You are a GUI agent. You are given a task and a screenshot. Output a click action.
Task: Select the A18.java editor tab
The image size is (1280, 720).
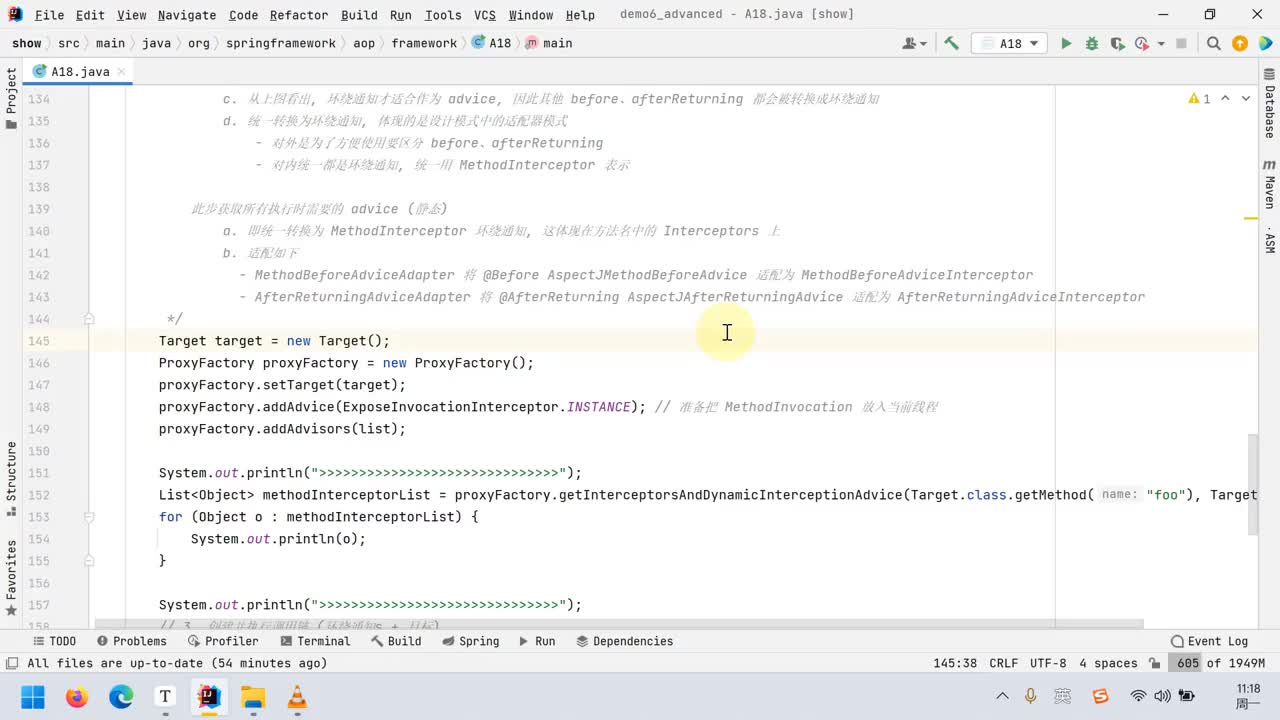pyautogui.click(x=80, y=72)
